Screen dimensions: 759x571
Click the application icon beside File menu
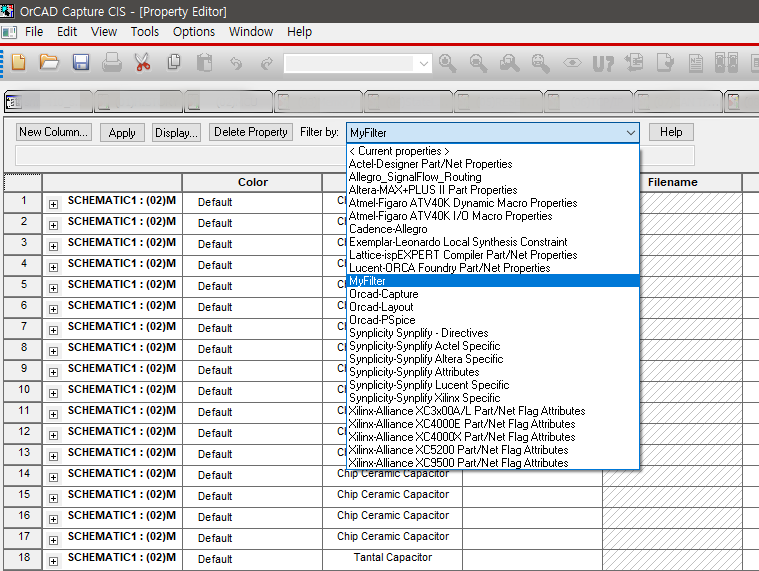(9, 32)
